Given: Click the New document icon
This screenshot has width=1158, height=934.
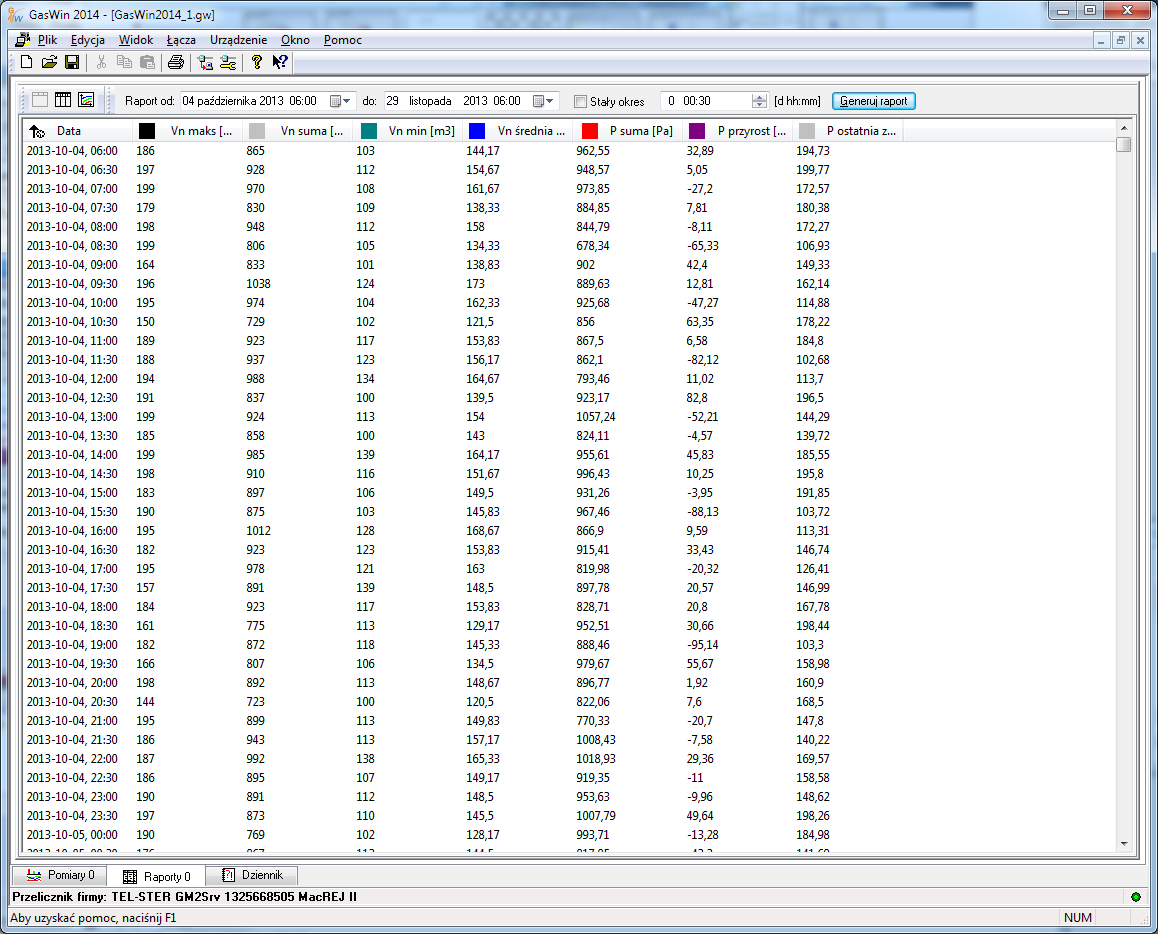Looking at the screenshot, I should pos(27,63).
